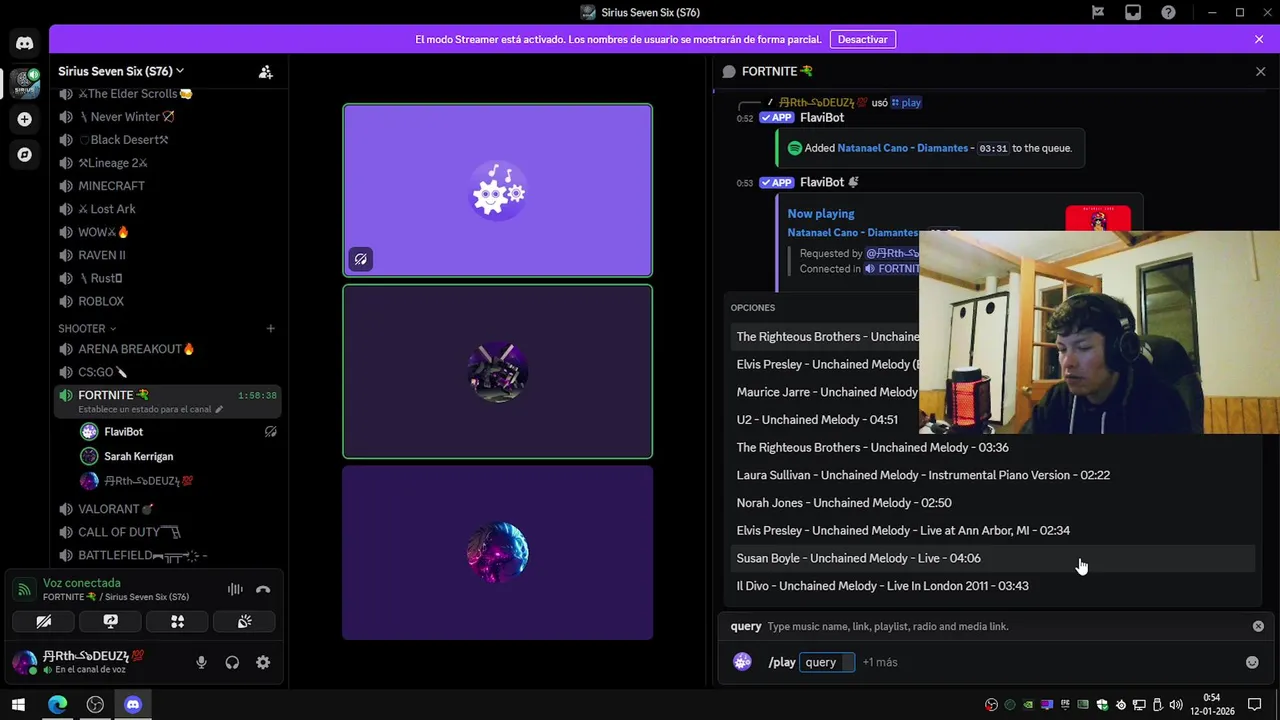
Task: Create channel in SHOOTER category plus icon
Action: 270,328
